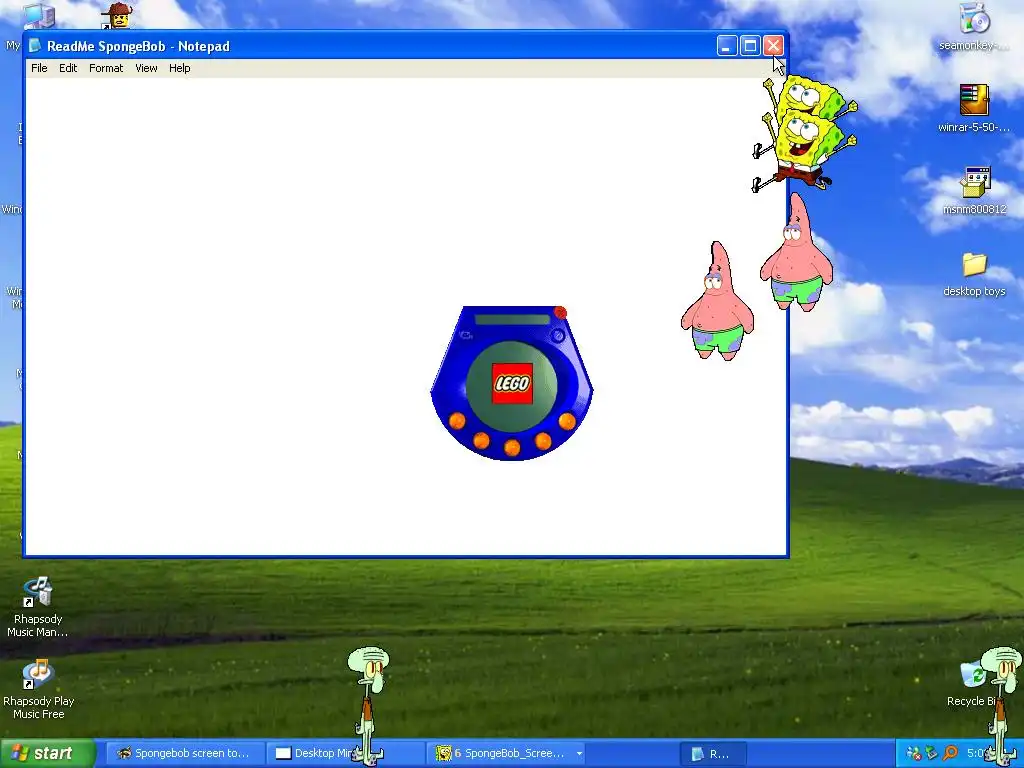Click the green arrow system tray icon
Viewport: 1024px width, 768px height.
click(932, 754)
